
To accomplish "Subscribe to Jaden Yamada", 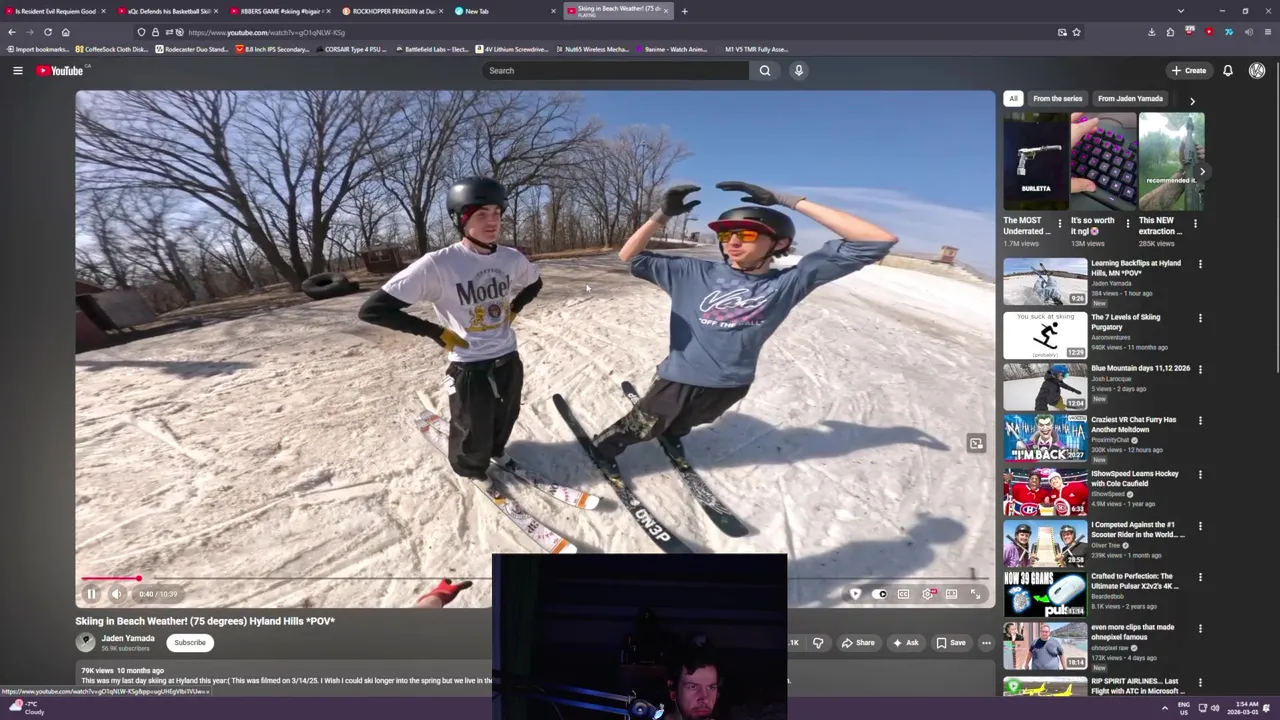I will (189, 643).
